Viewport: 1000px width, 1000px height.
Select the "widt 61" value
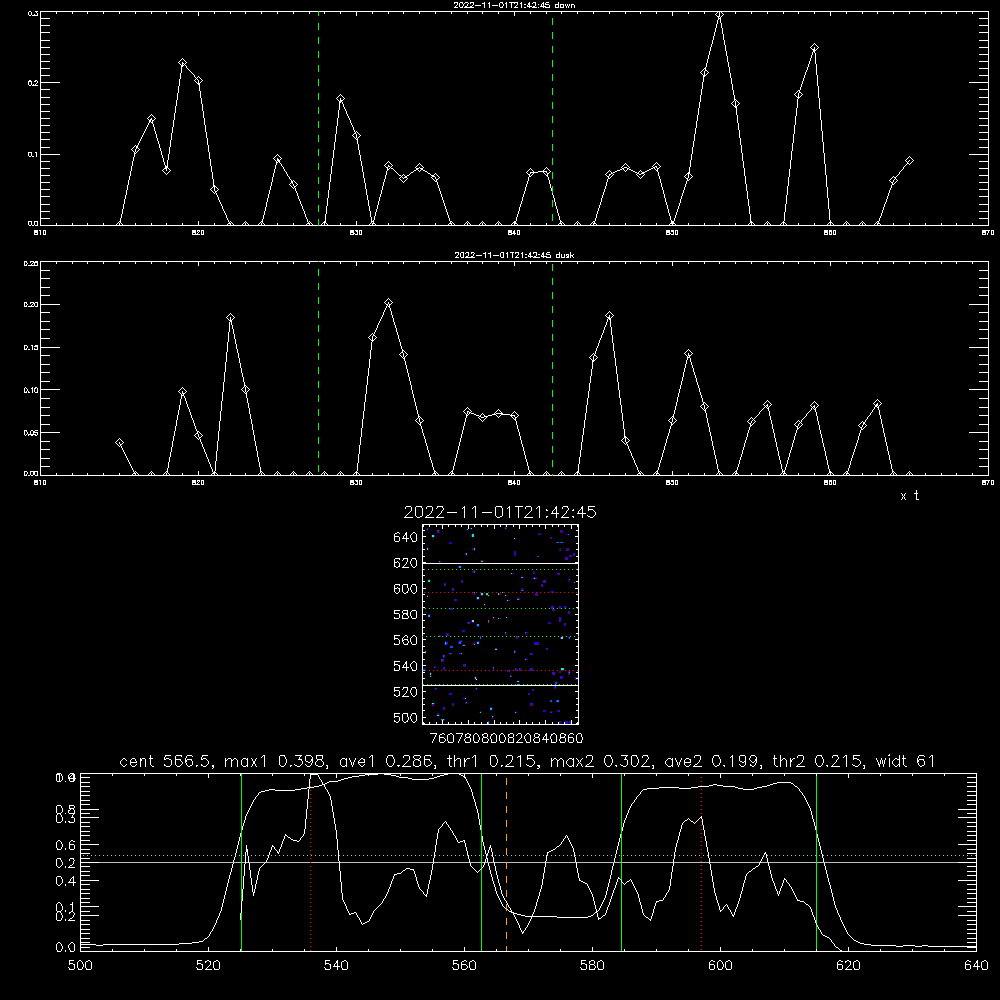pyautogui.click(x=906, y=761)
